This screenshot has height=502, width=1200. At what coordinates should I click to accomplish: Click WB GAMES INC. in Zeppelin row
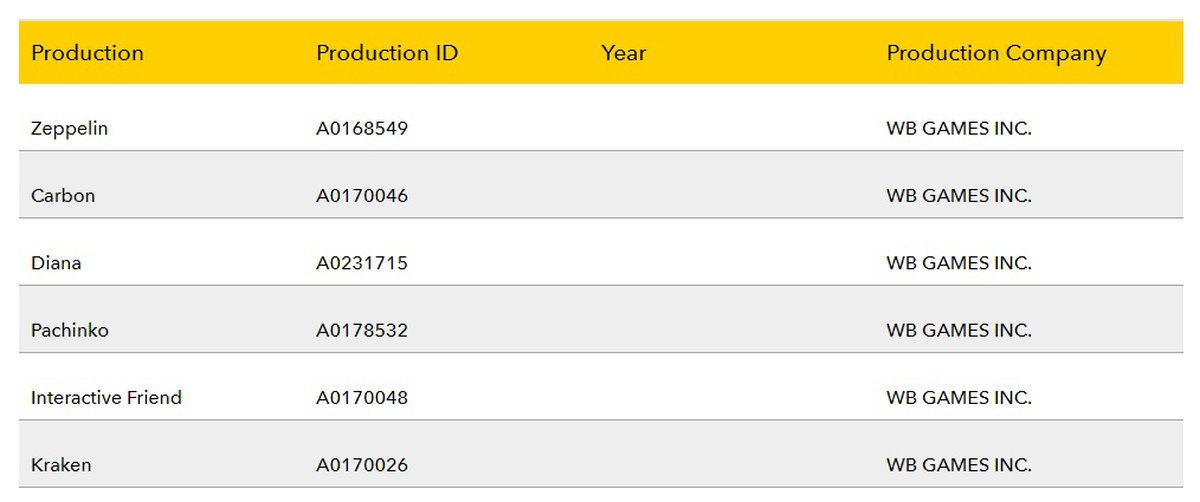tap(958, 129)
